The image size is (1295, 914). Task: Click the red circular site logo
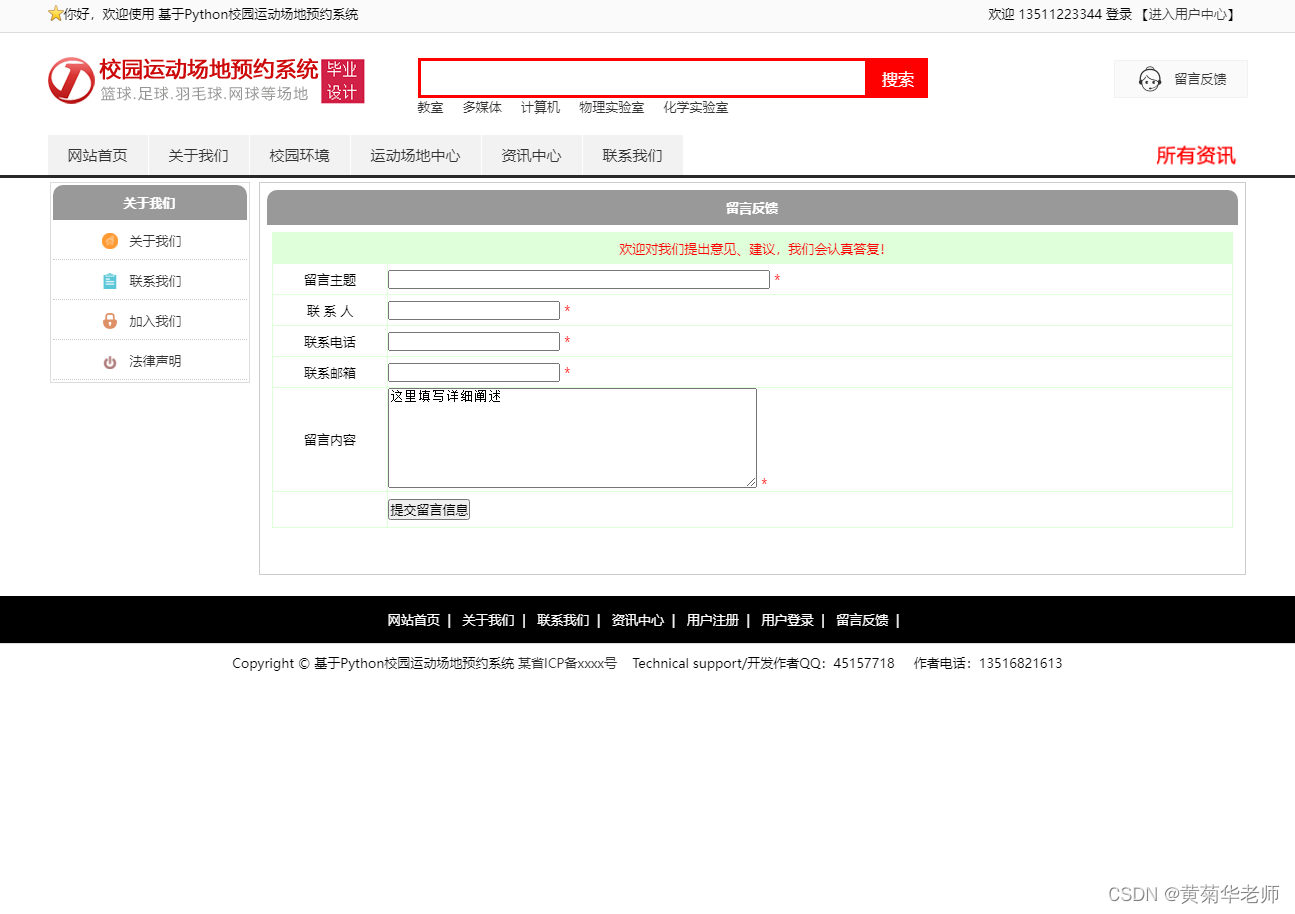pyautogui.click(x=71, y=80)
